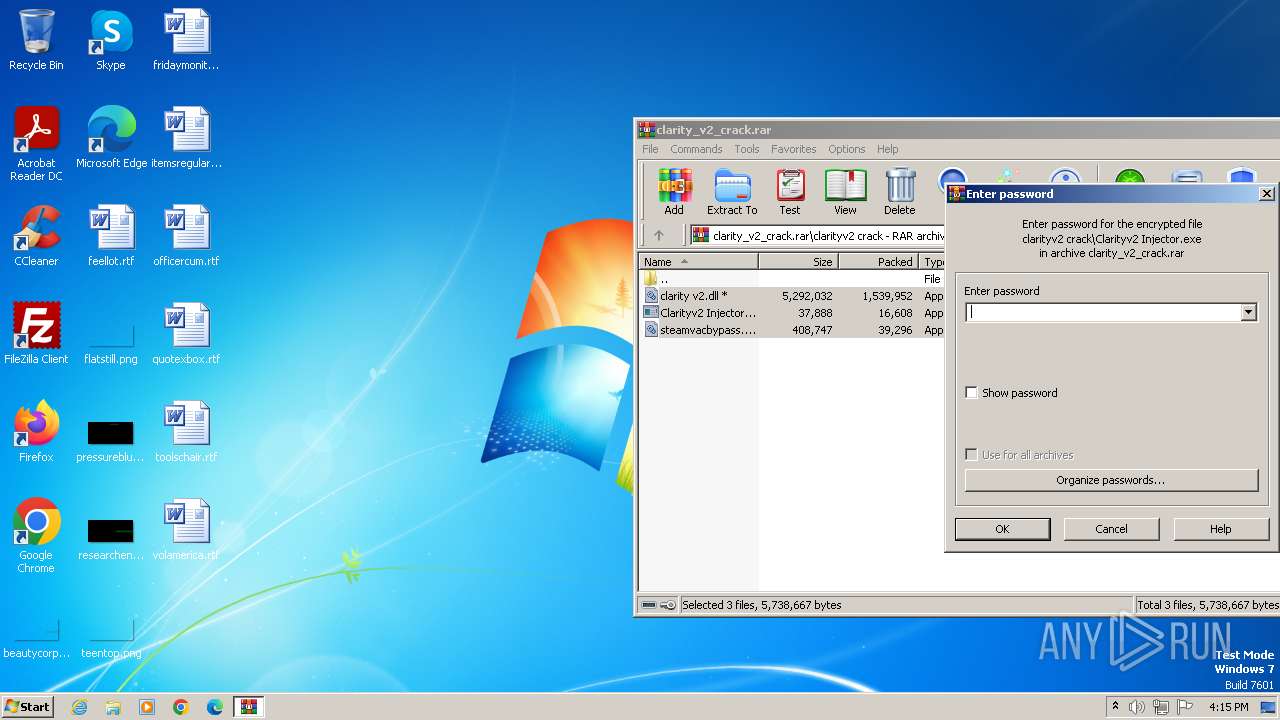
Task: Select officercum.rtf document icon
Action: tap(186, 236)
